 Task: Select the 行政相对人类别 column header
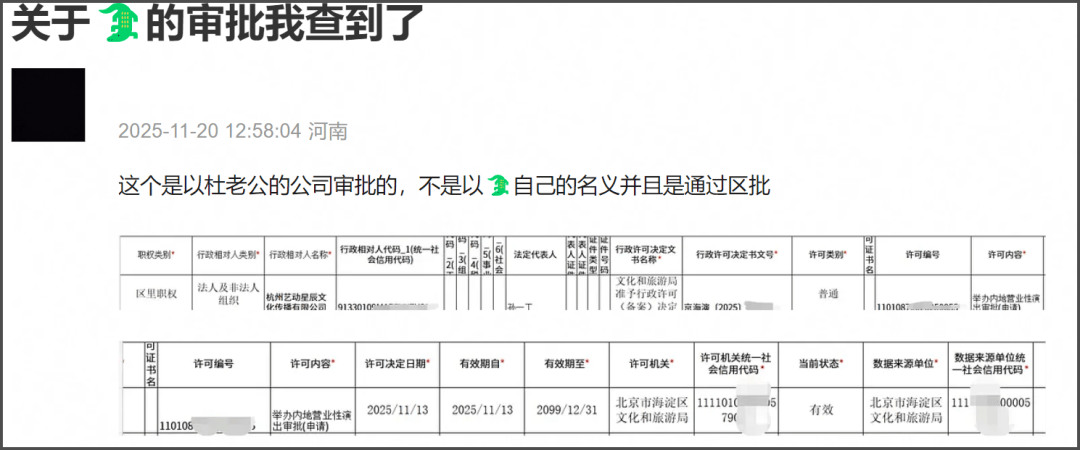coord(228,255)
